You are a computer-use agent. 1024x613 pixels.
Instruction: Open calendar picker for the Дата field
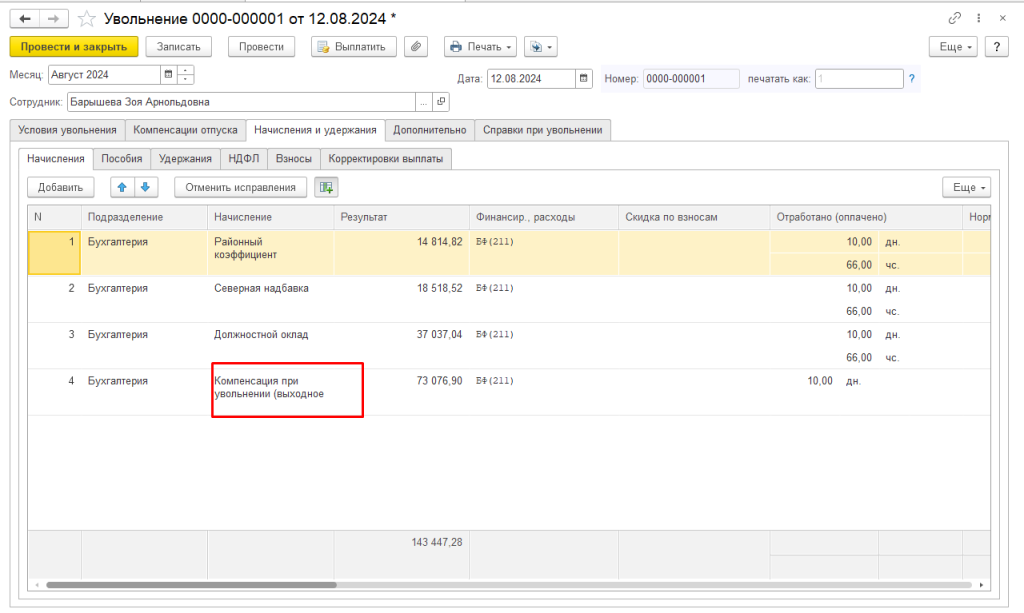(x=583, y=78)
